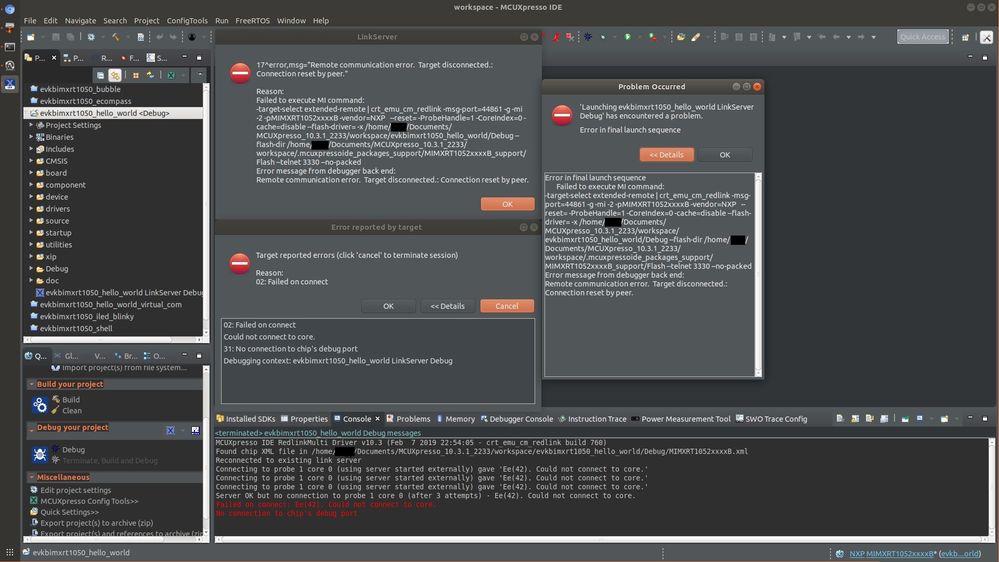
Task: Switch to the Installed SDKs tab
Action: [x=245, y=419]
